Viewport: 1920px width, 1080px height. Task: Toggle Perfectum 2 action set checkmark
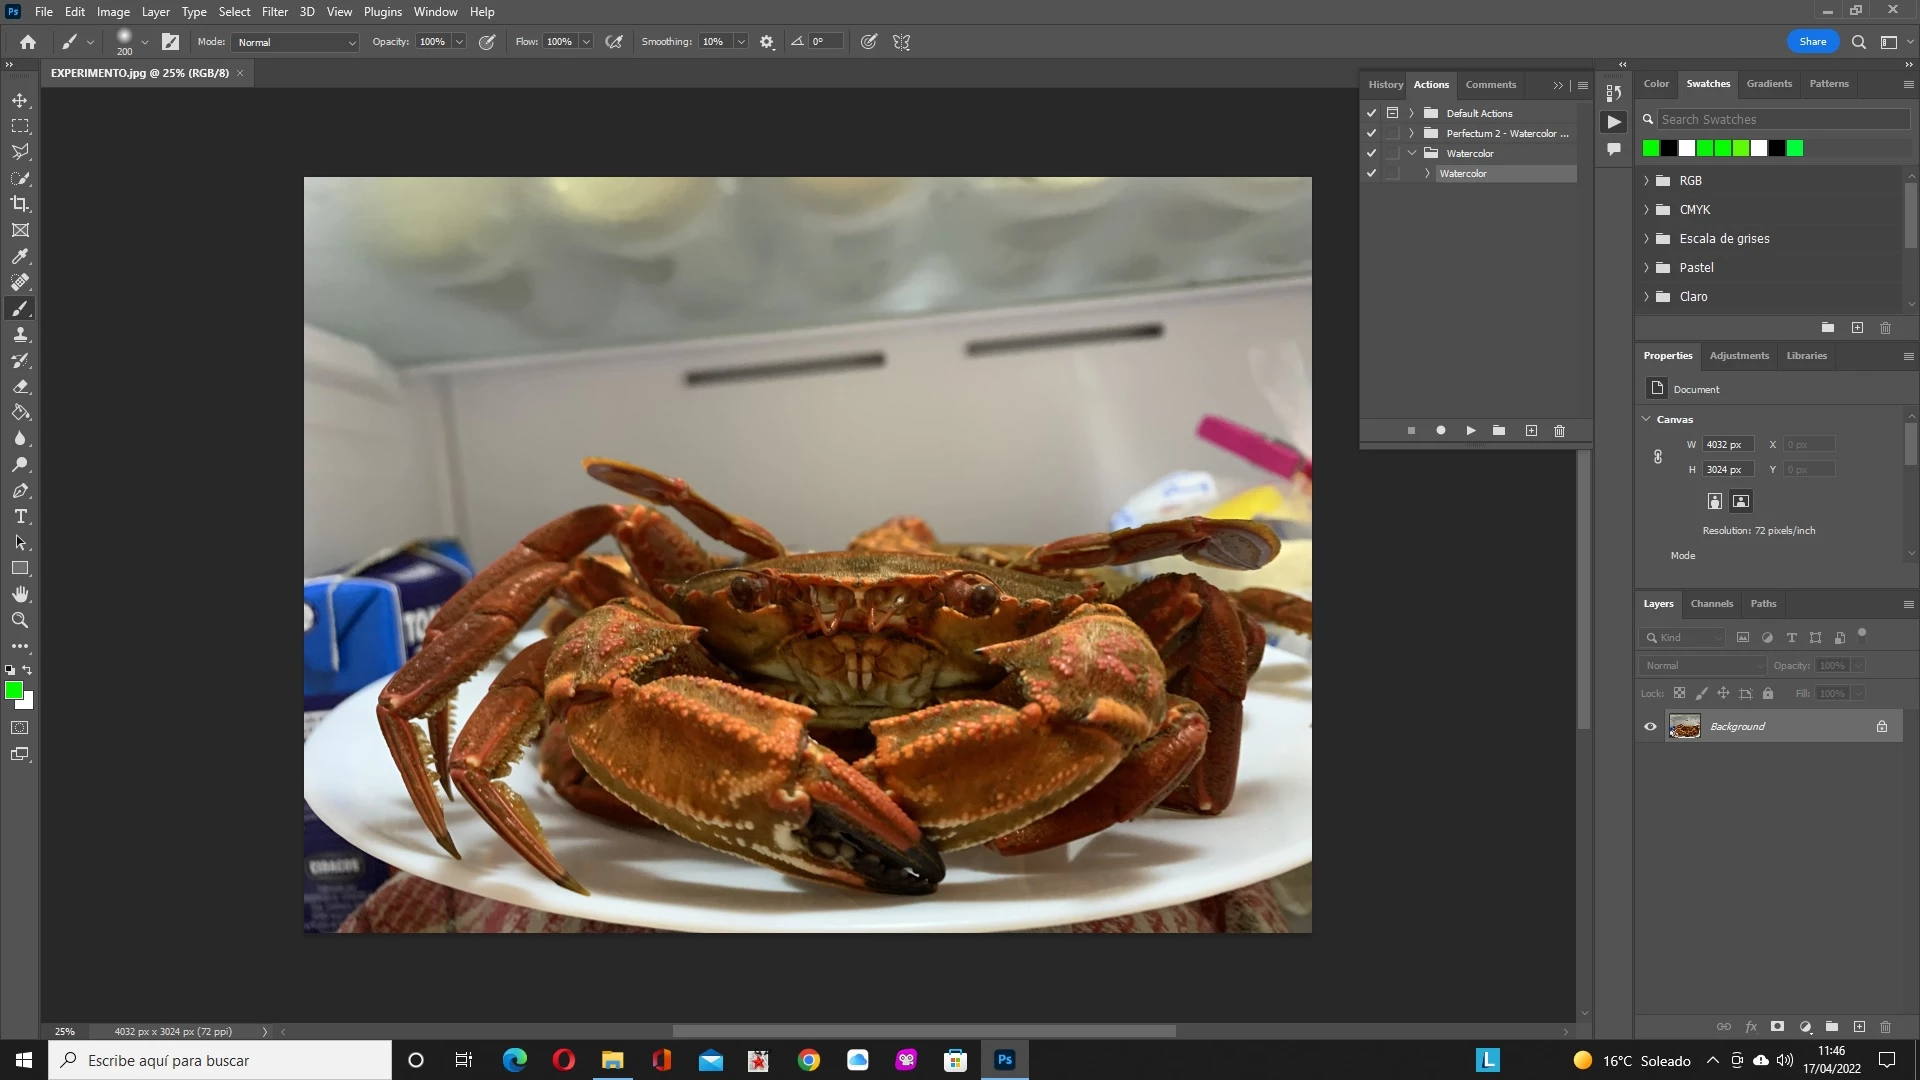(x=1371, y=133)
